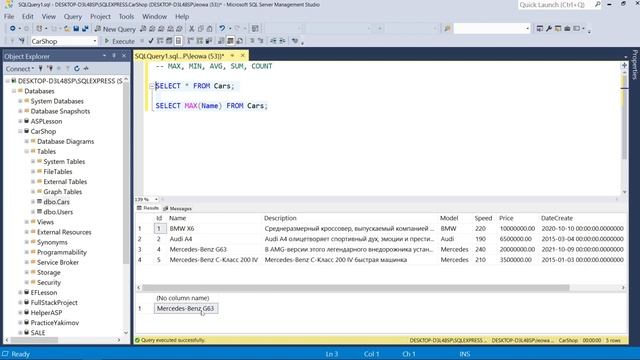Expand the dbo.Cars table node
The width and height of the screenshot is (640, 360).
click(x=33, y=202)
